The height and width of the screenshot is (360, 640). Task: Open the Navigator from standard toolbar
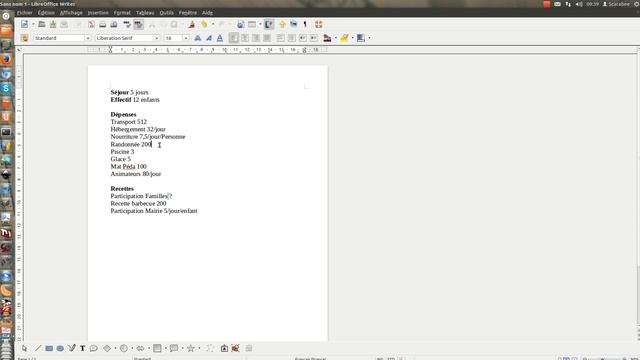(282, 24)
